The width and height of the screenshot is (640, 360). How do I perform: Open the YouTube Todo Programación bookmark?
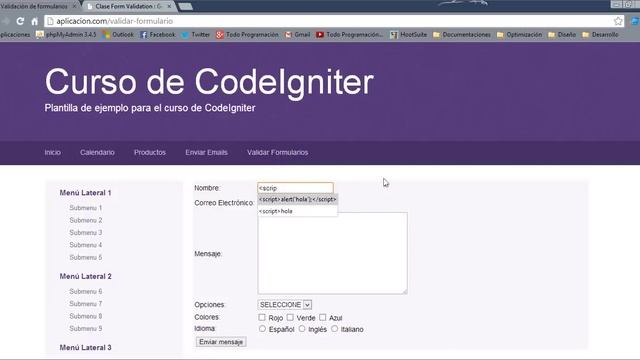click(349, 35)
